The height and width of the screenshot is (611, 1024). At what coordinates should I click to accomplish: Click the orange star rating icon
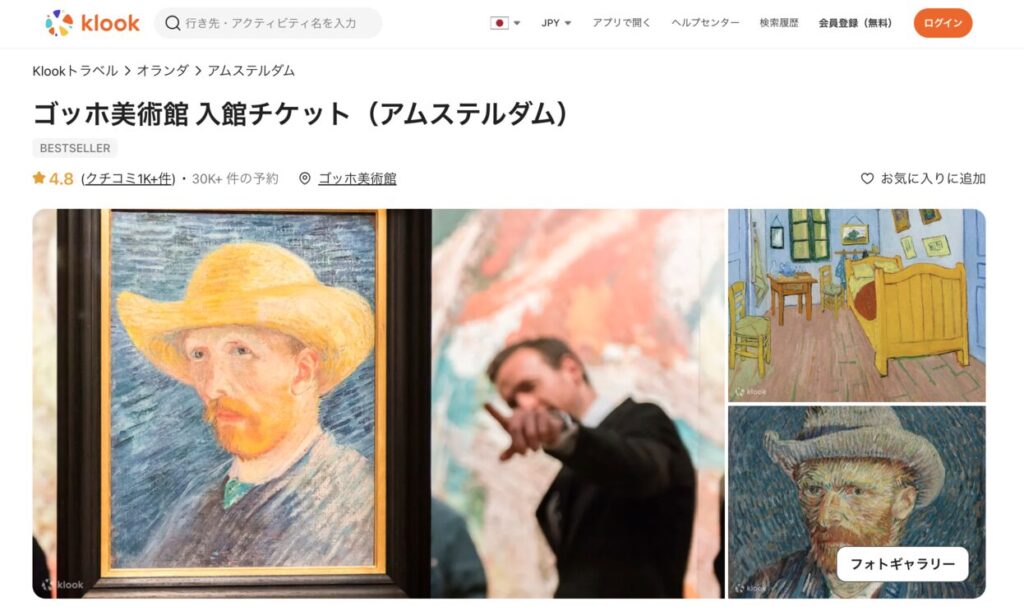[x=39, y=178]
